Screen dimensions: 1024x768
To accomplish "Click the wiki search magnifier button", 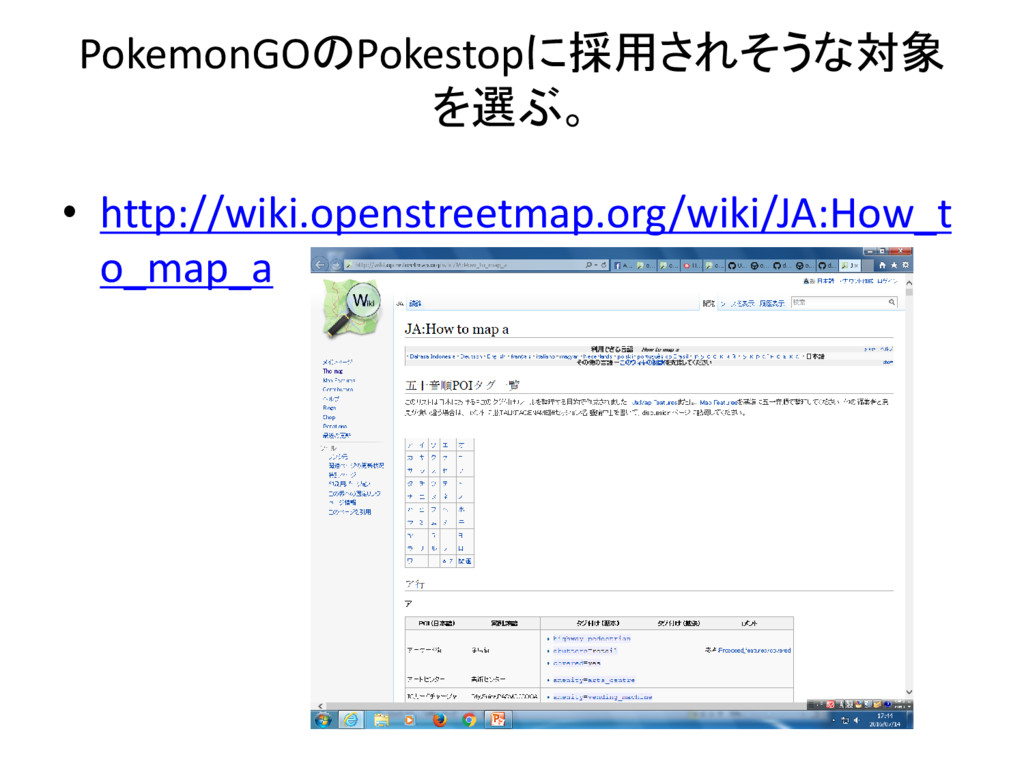I will coord(891,302).
